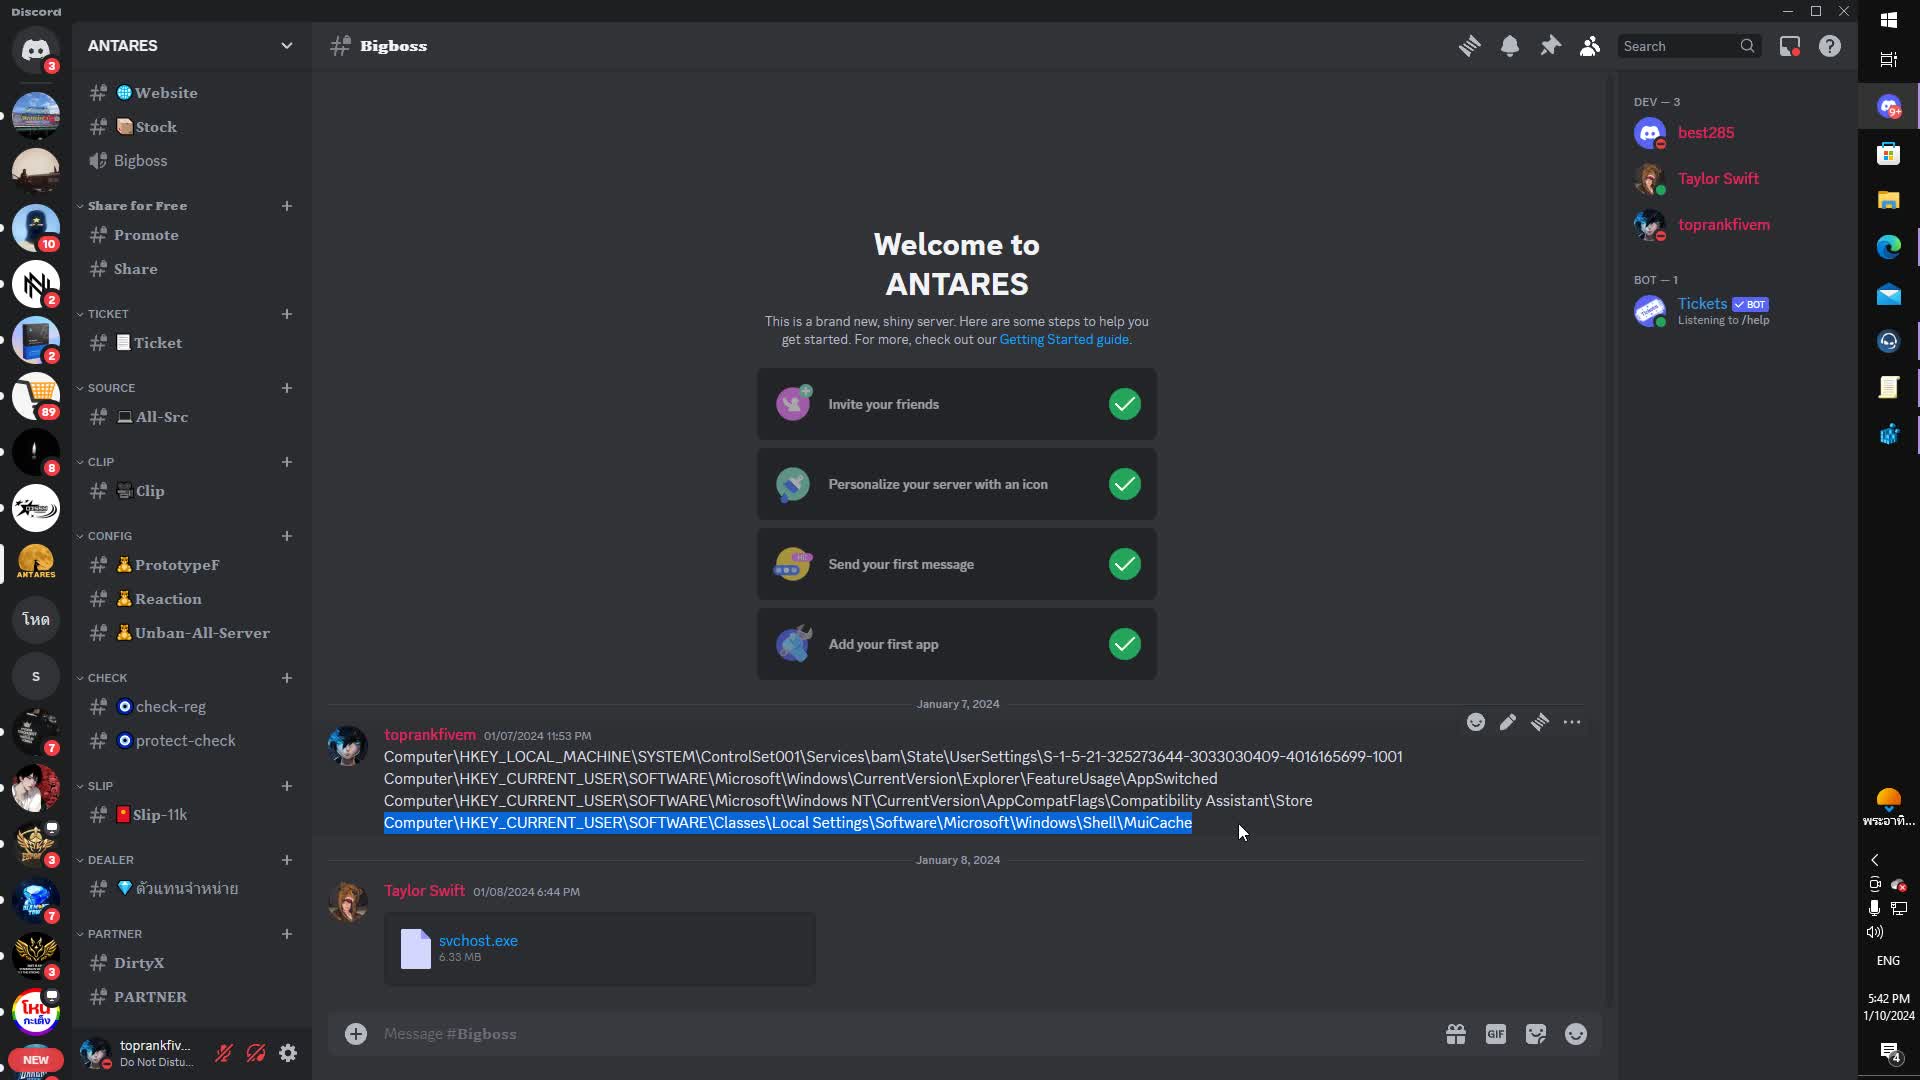Open pinned messages icon
This screenshot has height=1080, width=1920.
(x=1550, y=46)
